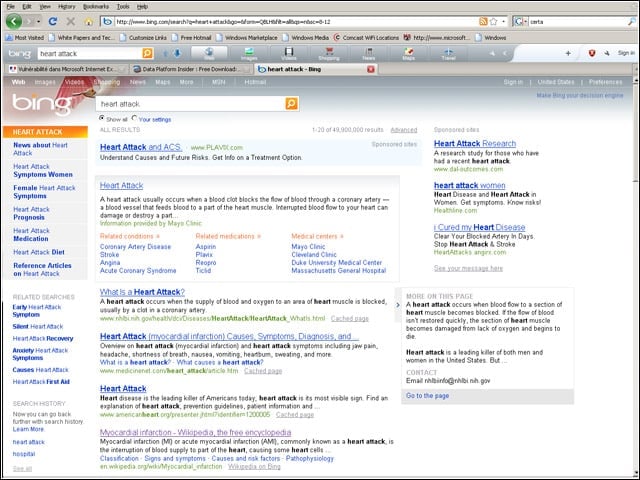Open the address bar history dropdown
Screen dimensions: 640x480
point(503,22)
